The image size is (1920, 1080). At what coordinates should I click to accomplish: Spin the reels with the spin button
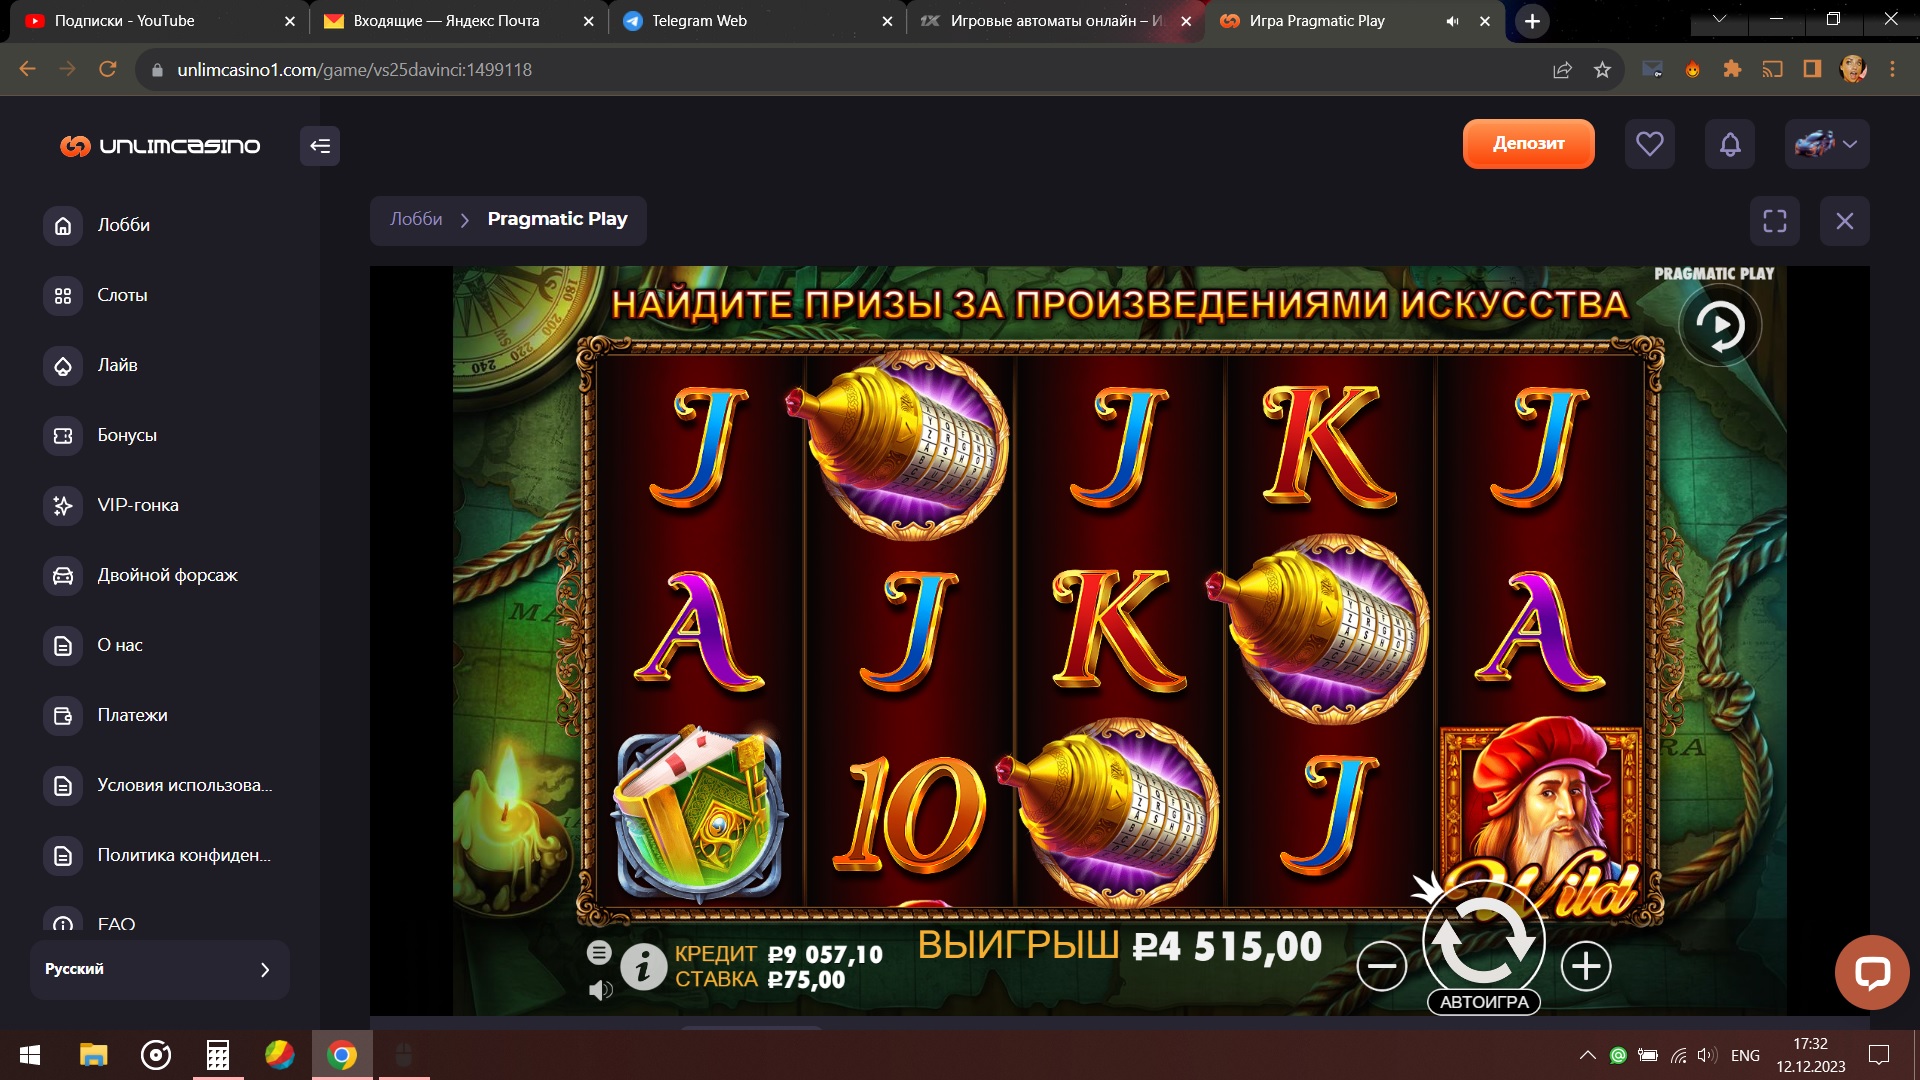[x=1484, y=942]
